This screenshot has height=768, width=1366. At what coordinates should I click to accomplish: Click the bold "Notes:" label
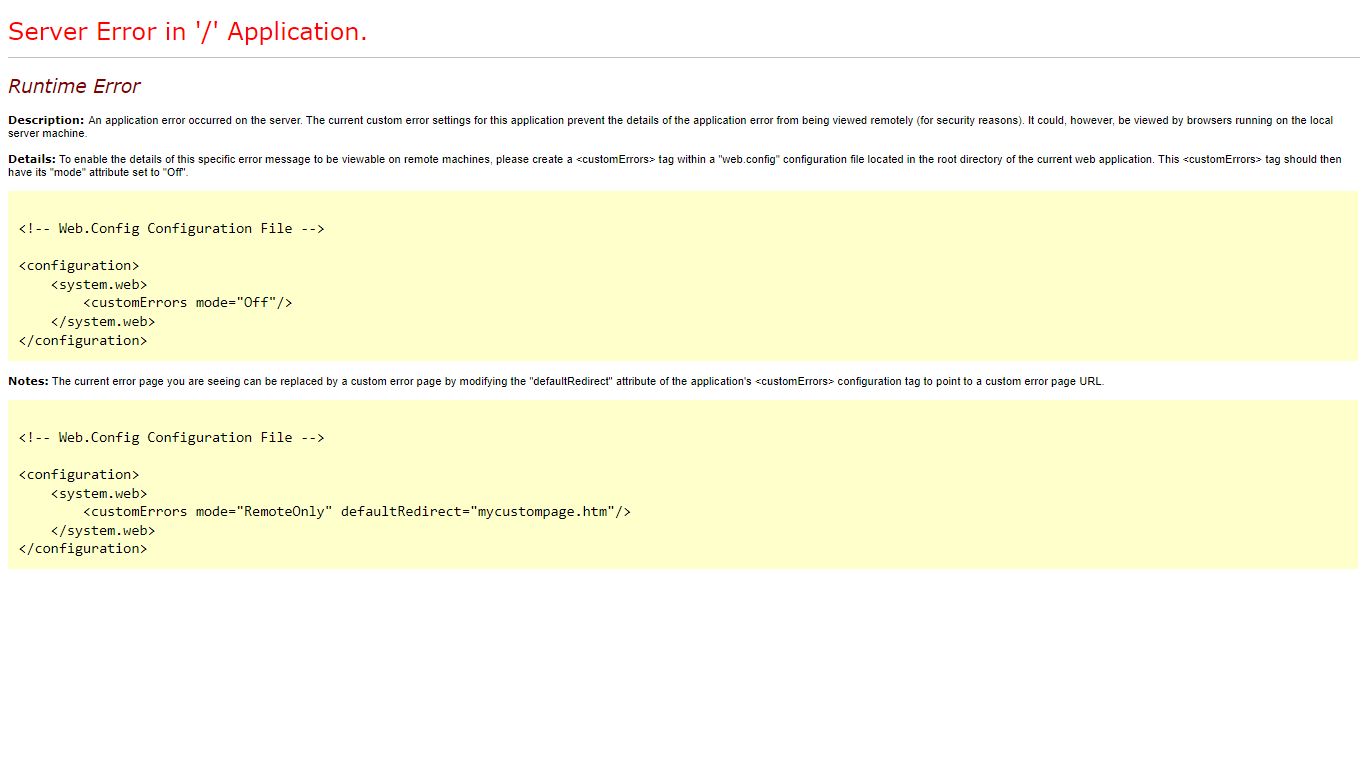28,381
